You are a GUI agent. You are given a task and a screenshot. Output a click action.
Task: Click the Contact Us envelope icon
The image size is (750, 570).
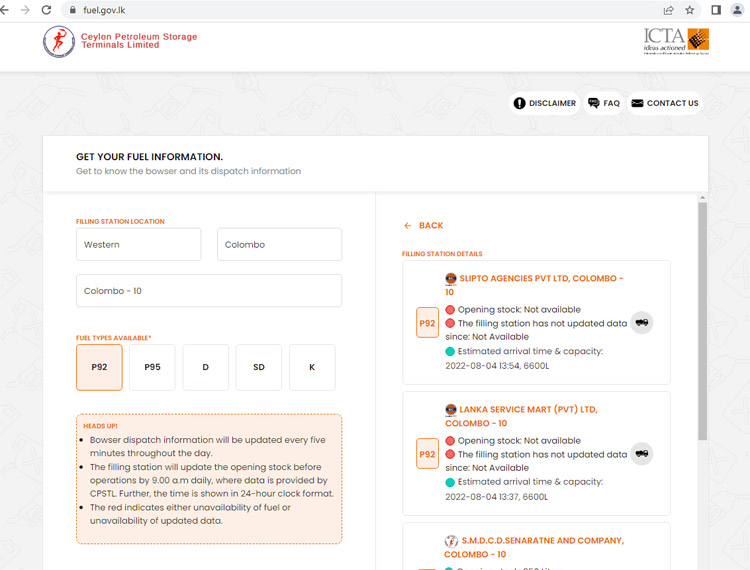click(637, 103)
